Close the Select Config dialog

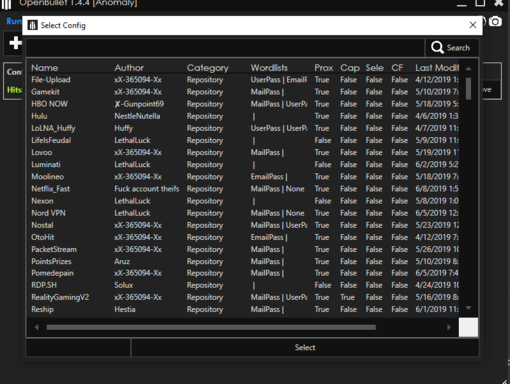coord(473,25)
